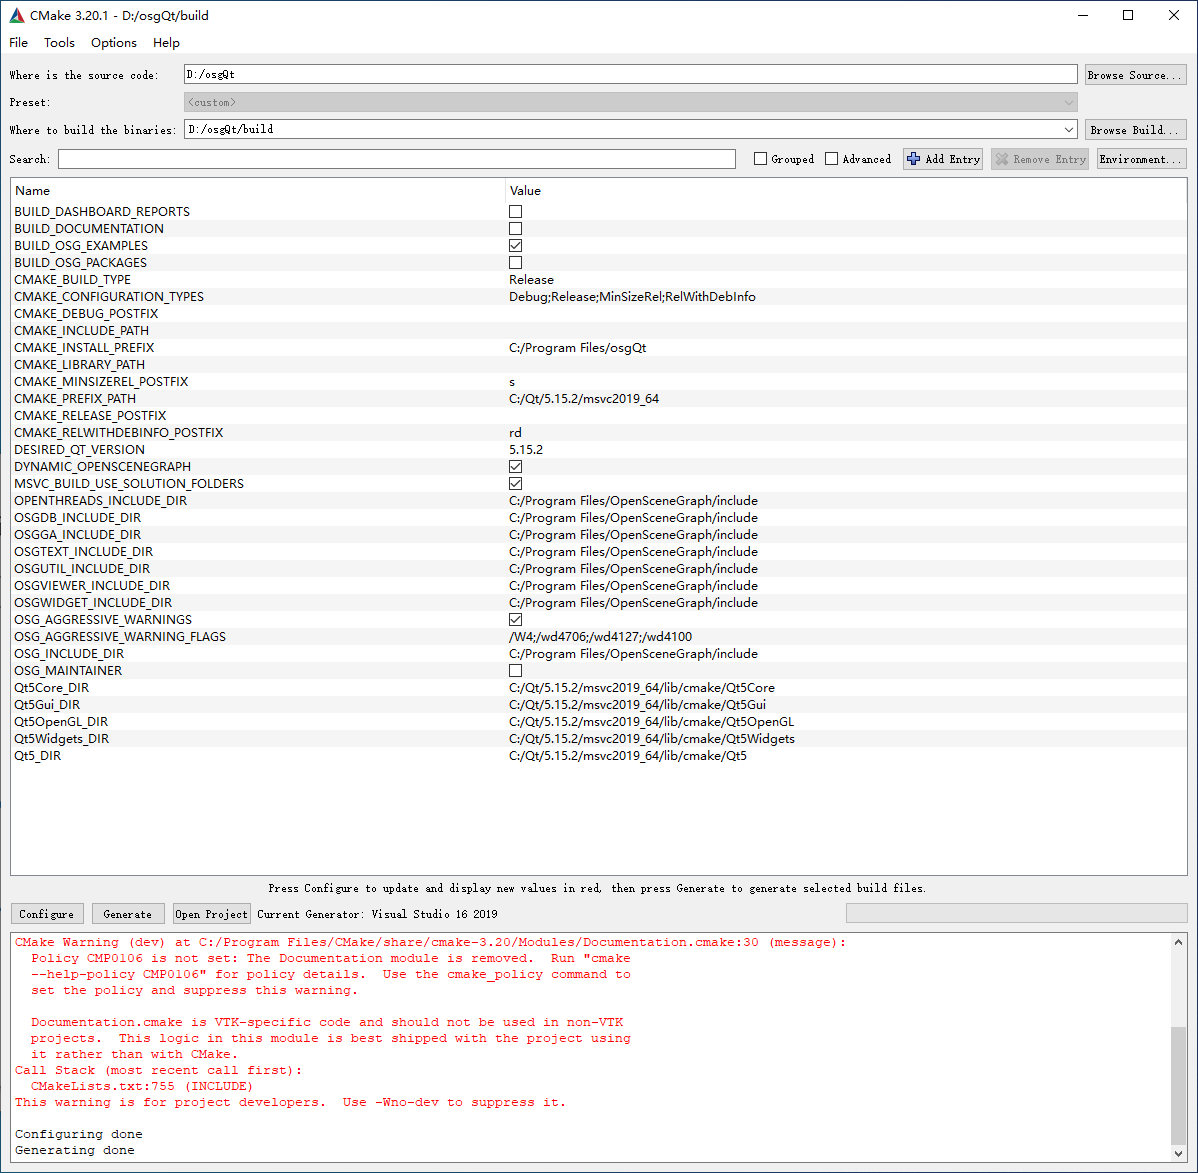Enable the Advanced variables checkbox
1198x1173 pixels.
tap(831, 158)
